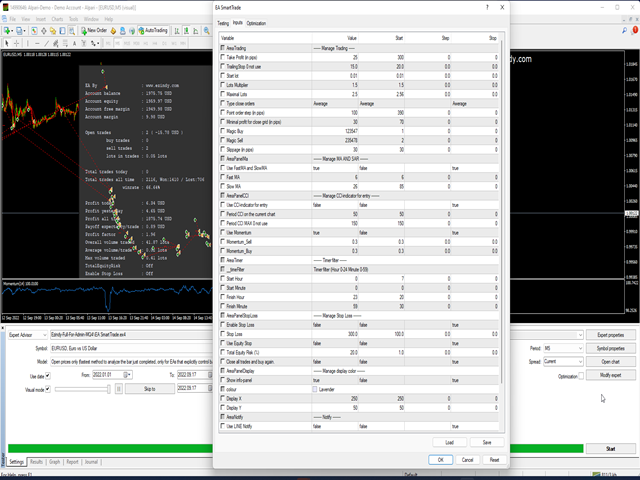Open the Market Watch toolbar icon

[x=34, y=31]
